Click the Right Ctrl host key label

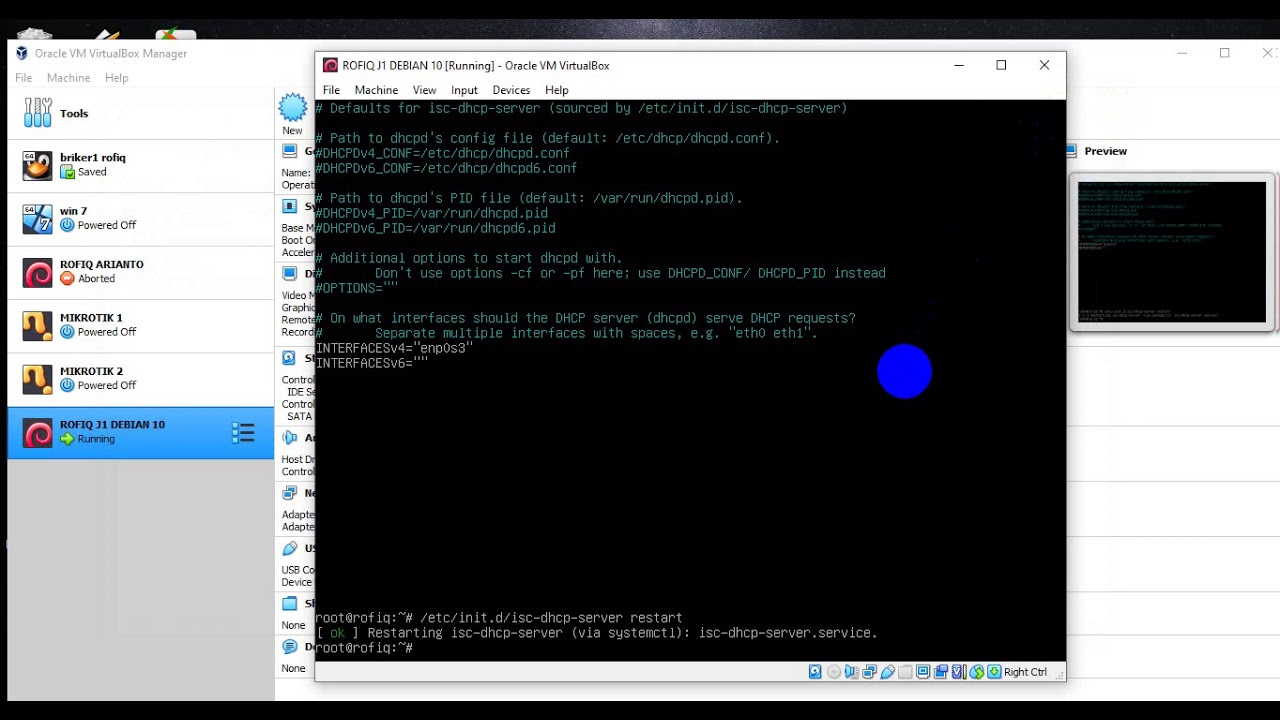[x=1025, y=672]
